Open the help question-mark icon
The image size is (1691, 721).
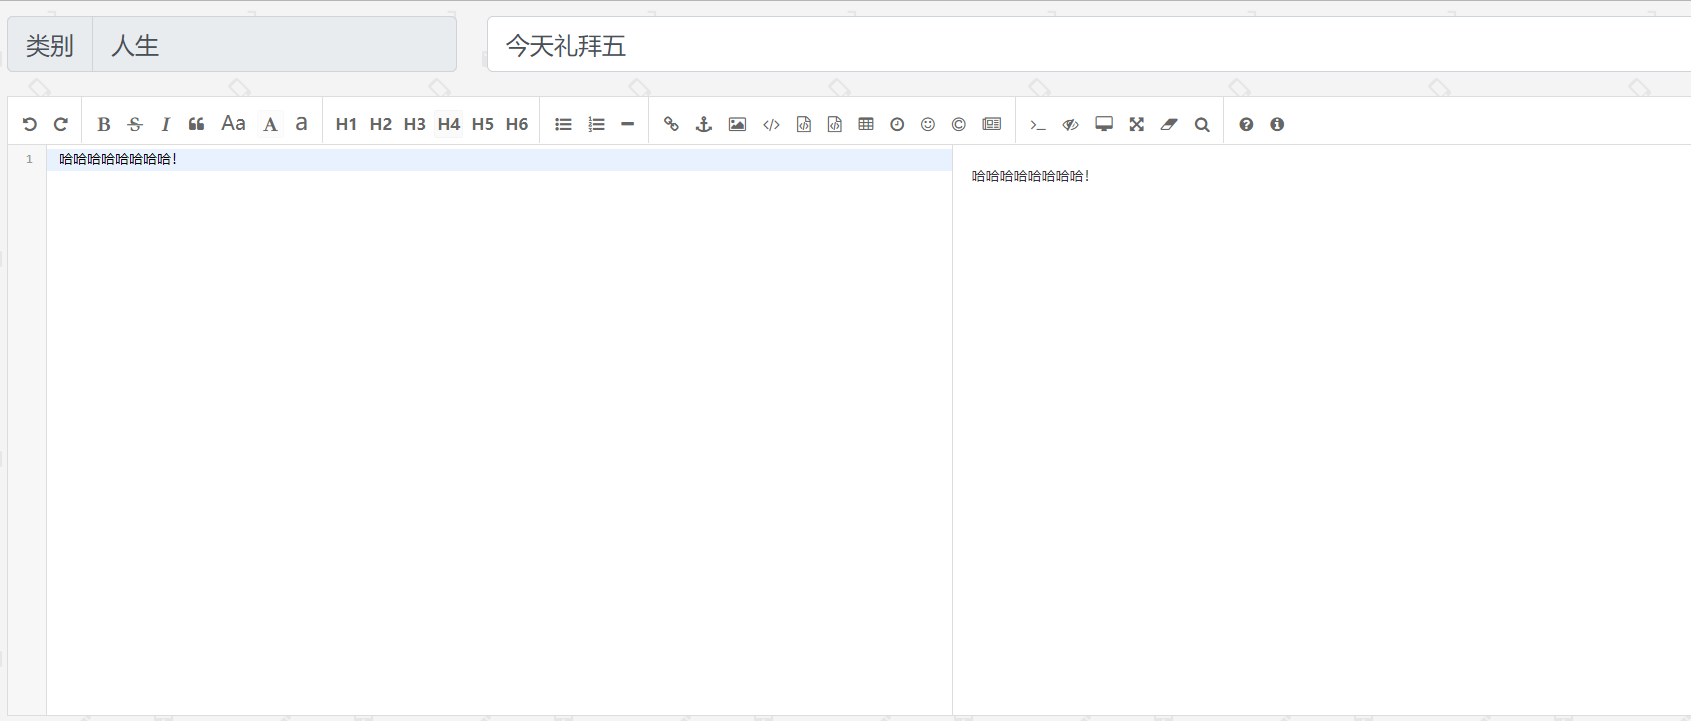click(1246, 124)
